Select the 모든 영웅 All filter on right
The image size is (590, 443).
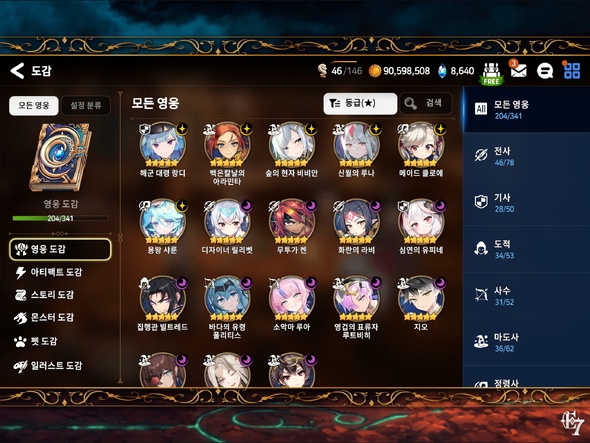click(x=527, y=110)
